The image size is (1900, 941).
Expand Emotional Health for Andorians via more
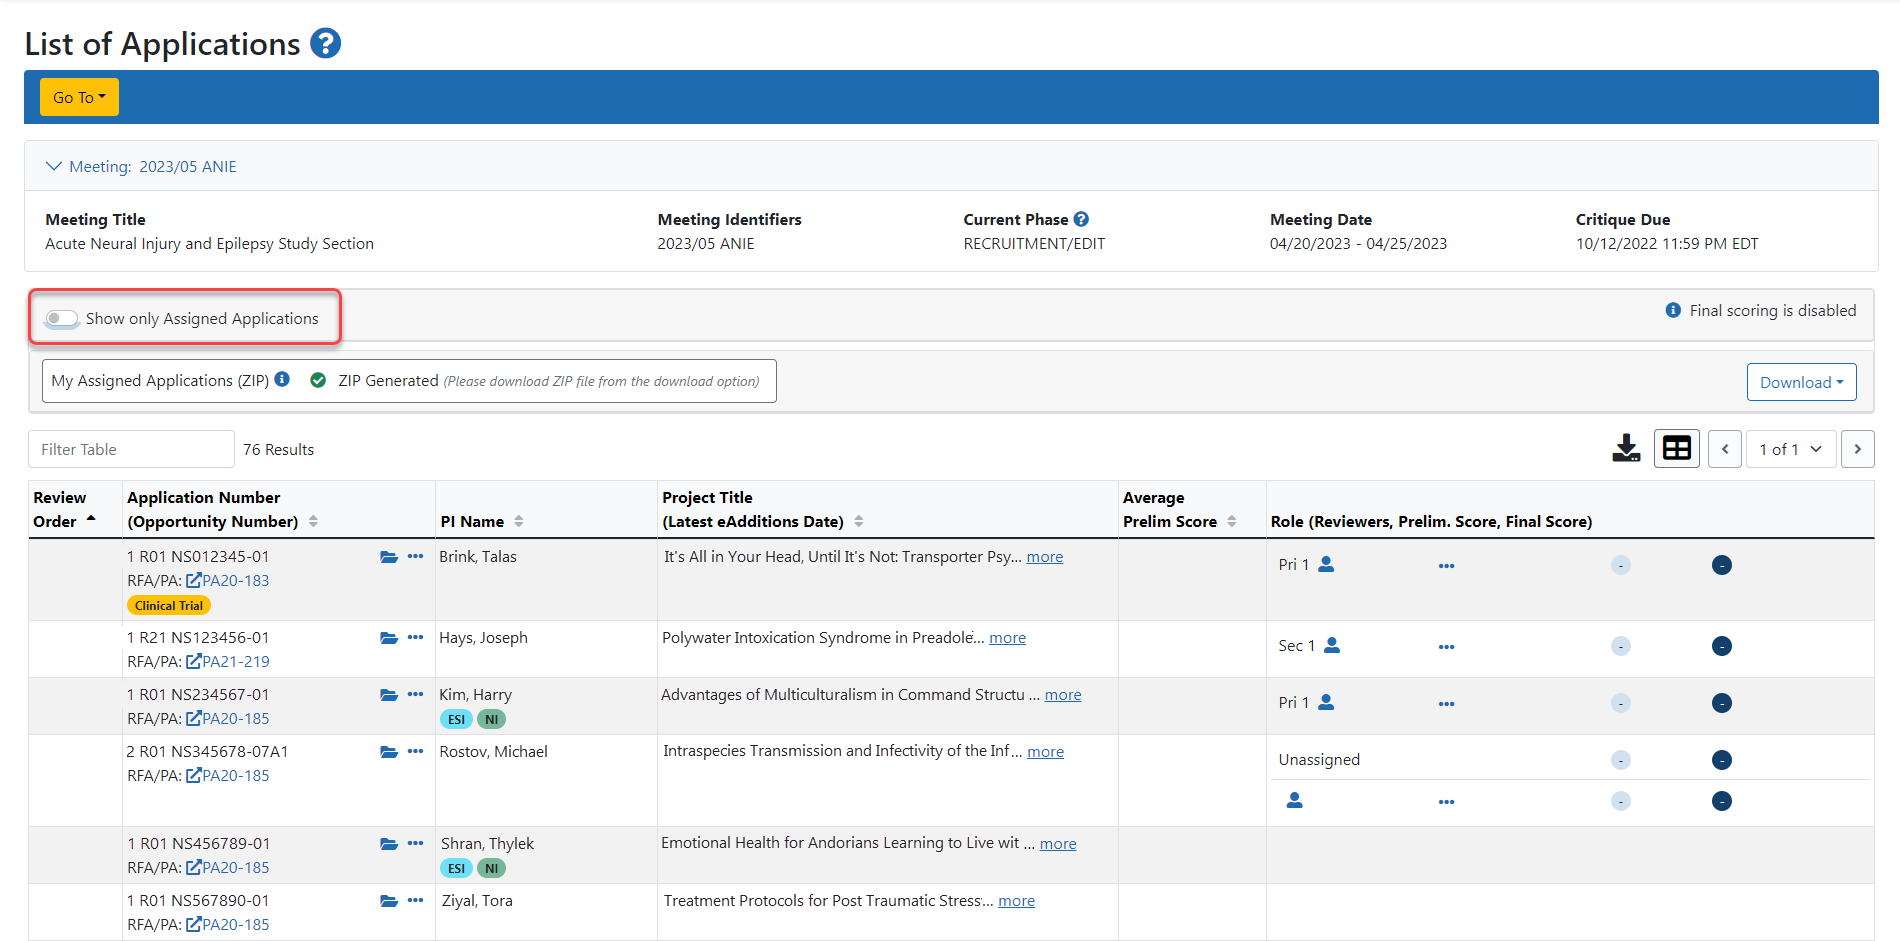click(1058, 843)
